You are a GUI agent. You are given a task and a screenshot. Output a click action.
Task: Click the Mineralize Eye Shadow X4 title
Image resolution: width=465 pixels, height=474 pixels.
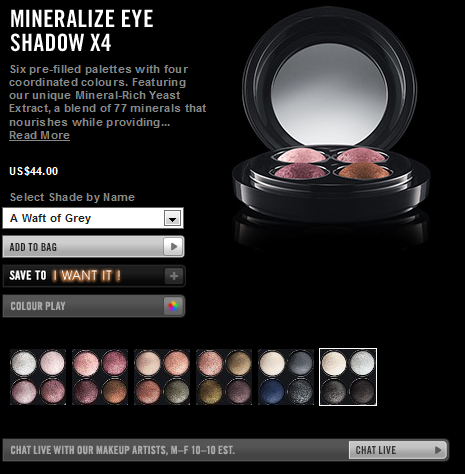(x=82, y=31)
